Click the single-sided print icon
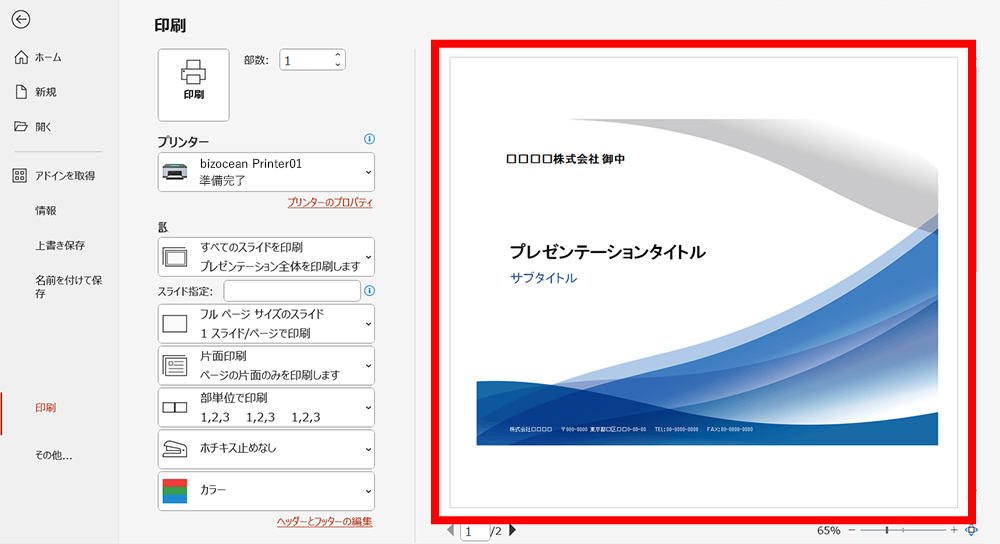This screenshot has height=544, width=1000. pos(175,365)
